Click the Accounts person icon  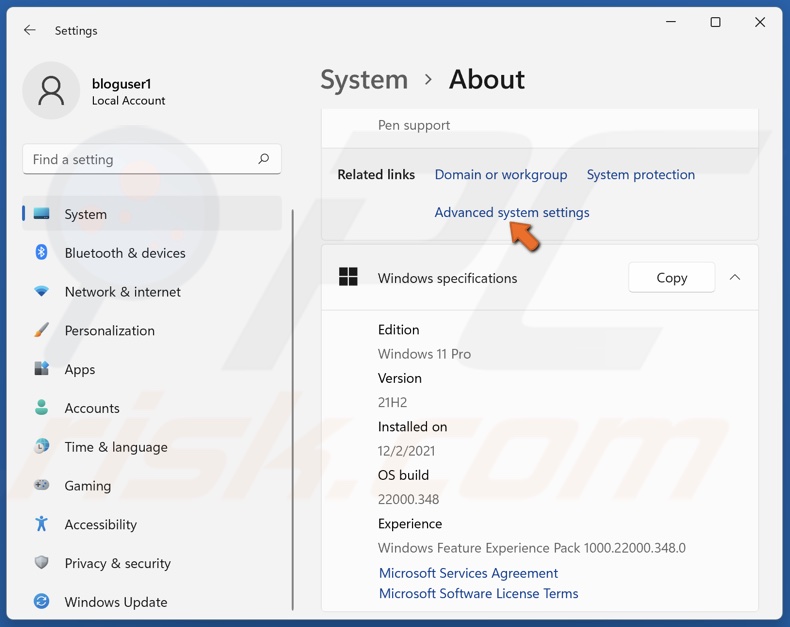point(41,407)
